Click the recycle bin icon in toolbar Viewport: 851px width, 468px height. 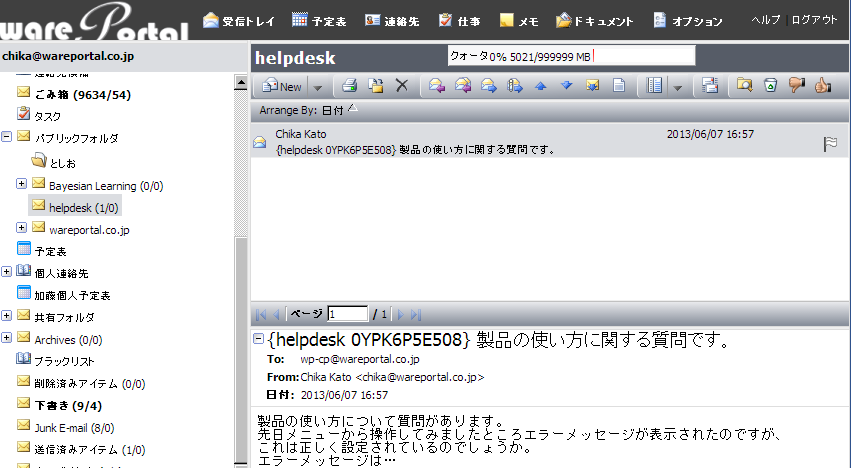pyautogui.click(x=771, y=85)
